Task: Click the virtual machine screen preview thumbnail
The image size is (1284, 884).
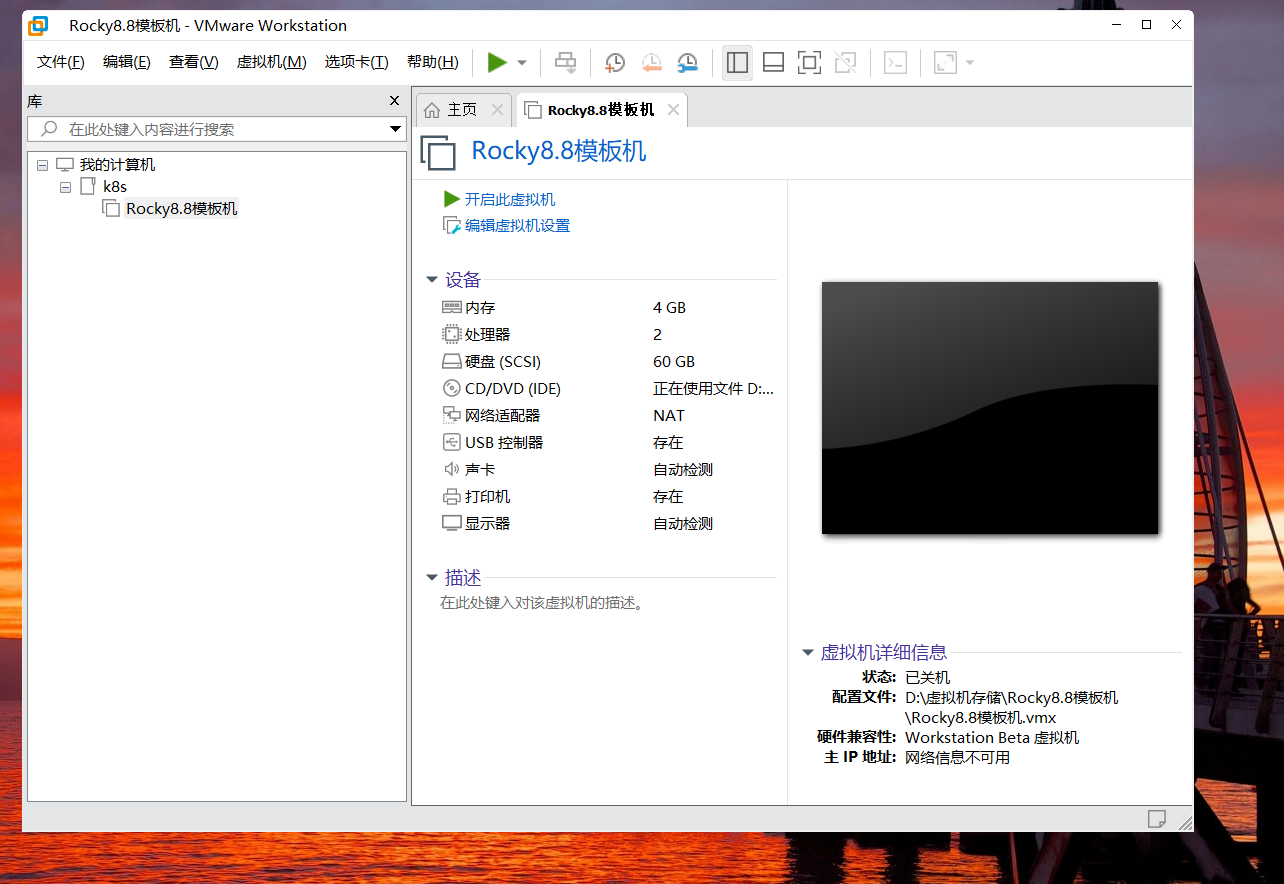Action: click(990, 408)
